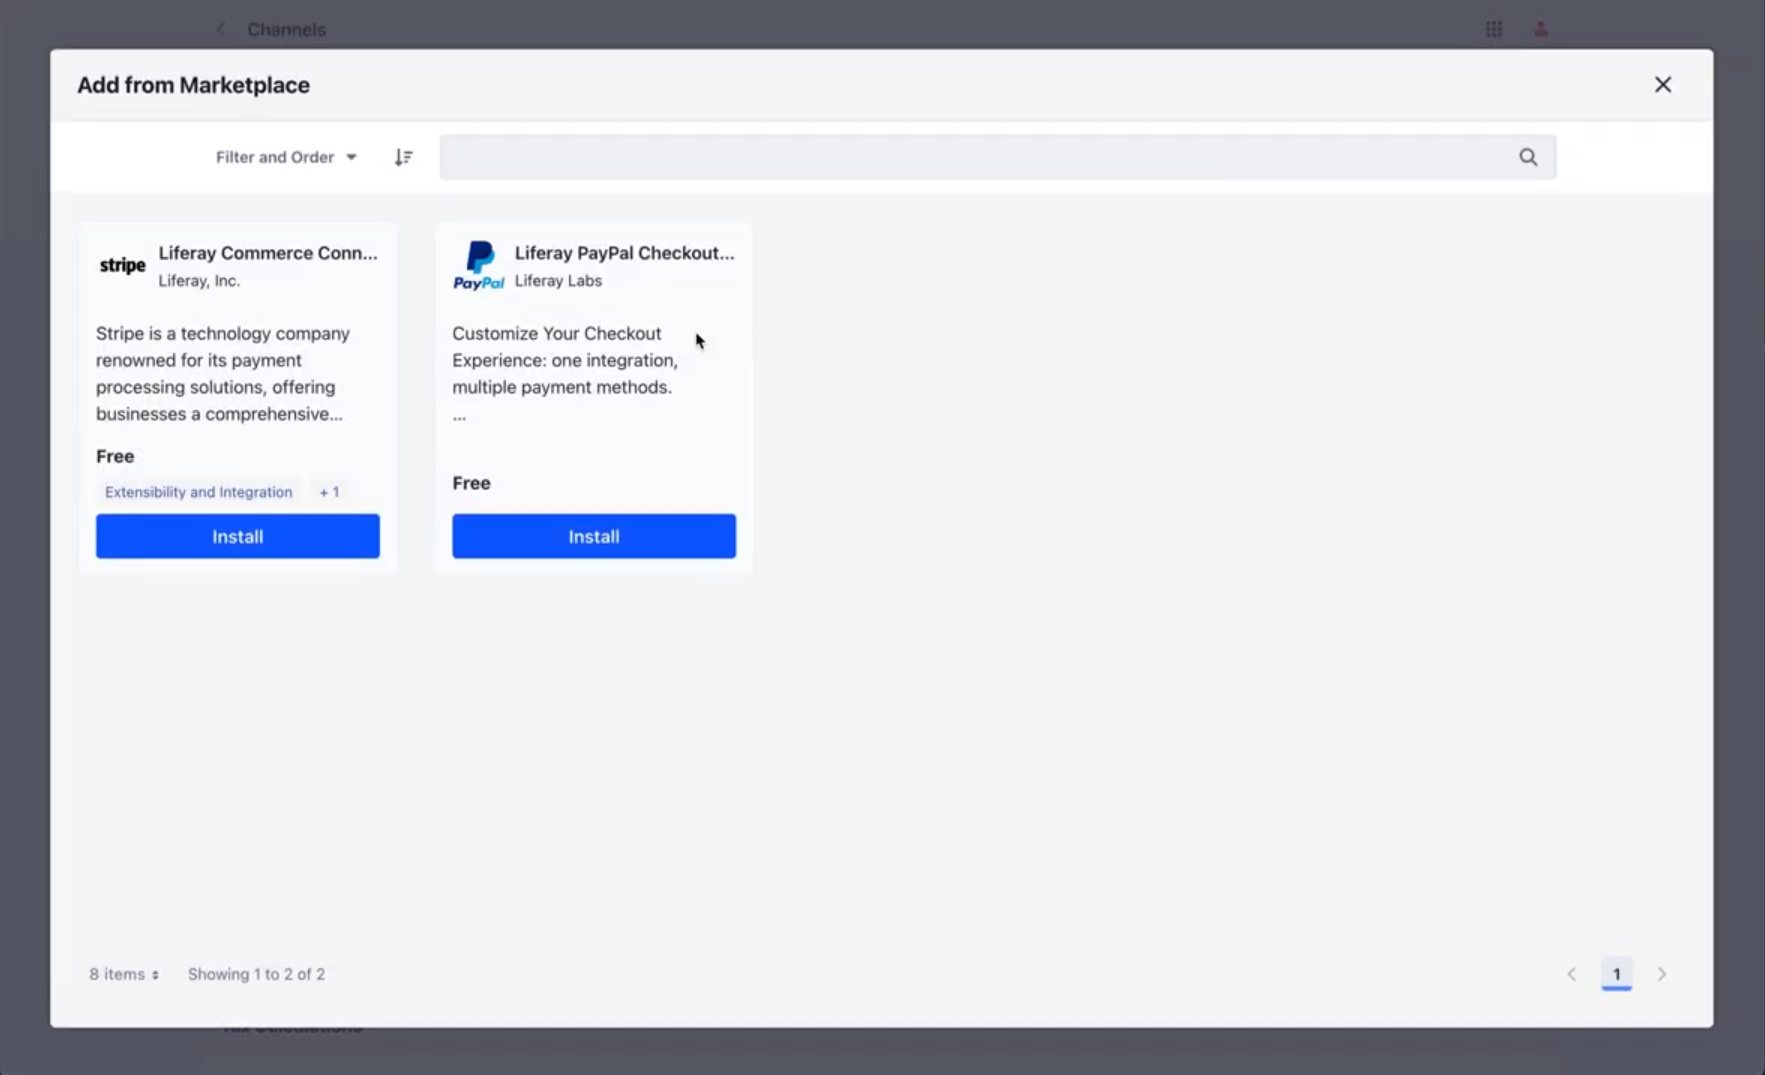Close the Add from Marketplace dialog
1765x1075 pixels.
coord(1662,85)
